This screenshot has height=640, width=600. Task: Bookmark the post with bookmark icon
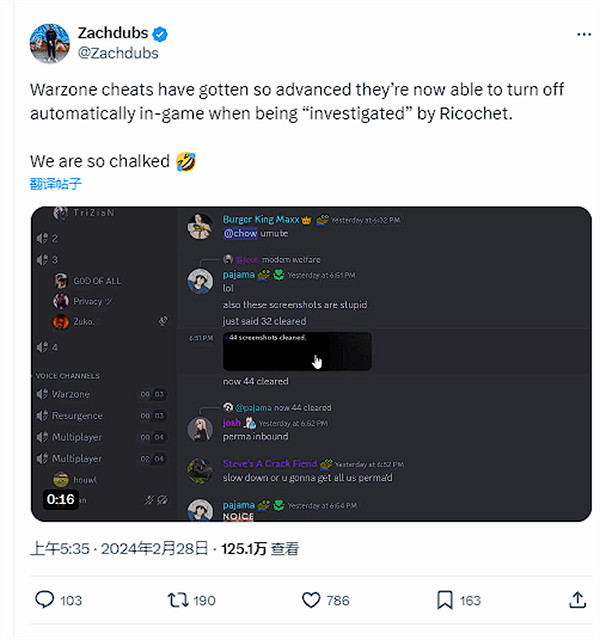click(x=444, y=600)
